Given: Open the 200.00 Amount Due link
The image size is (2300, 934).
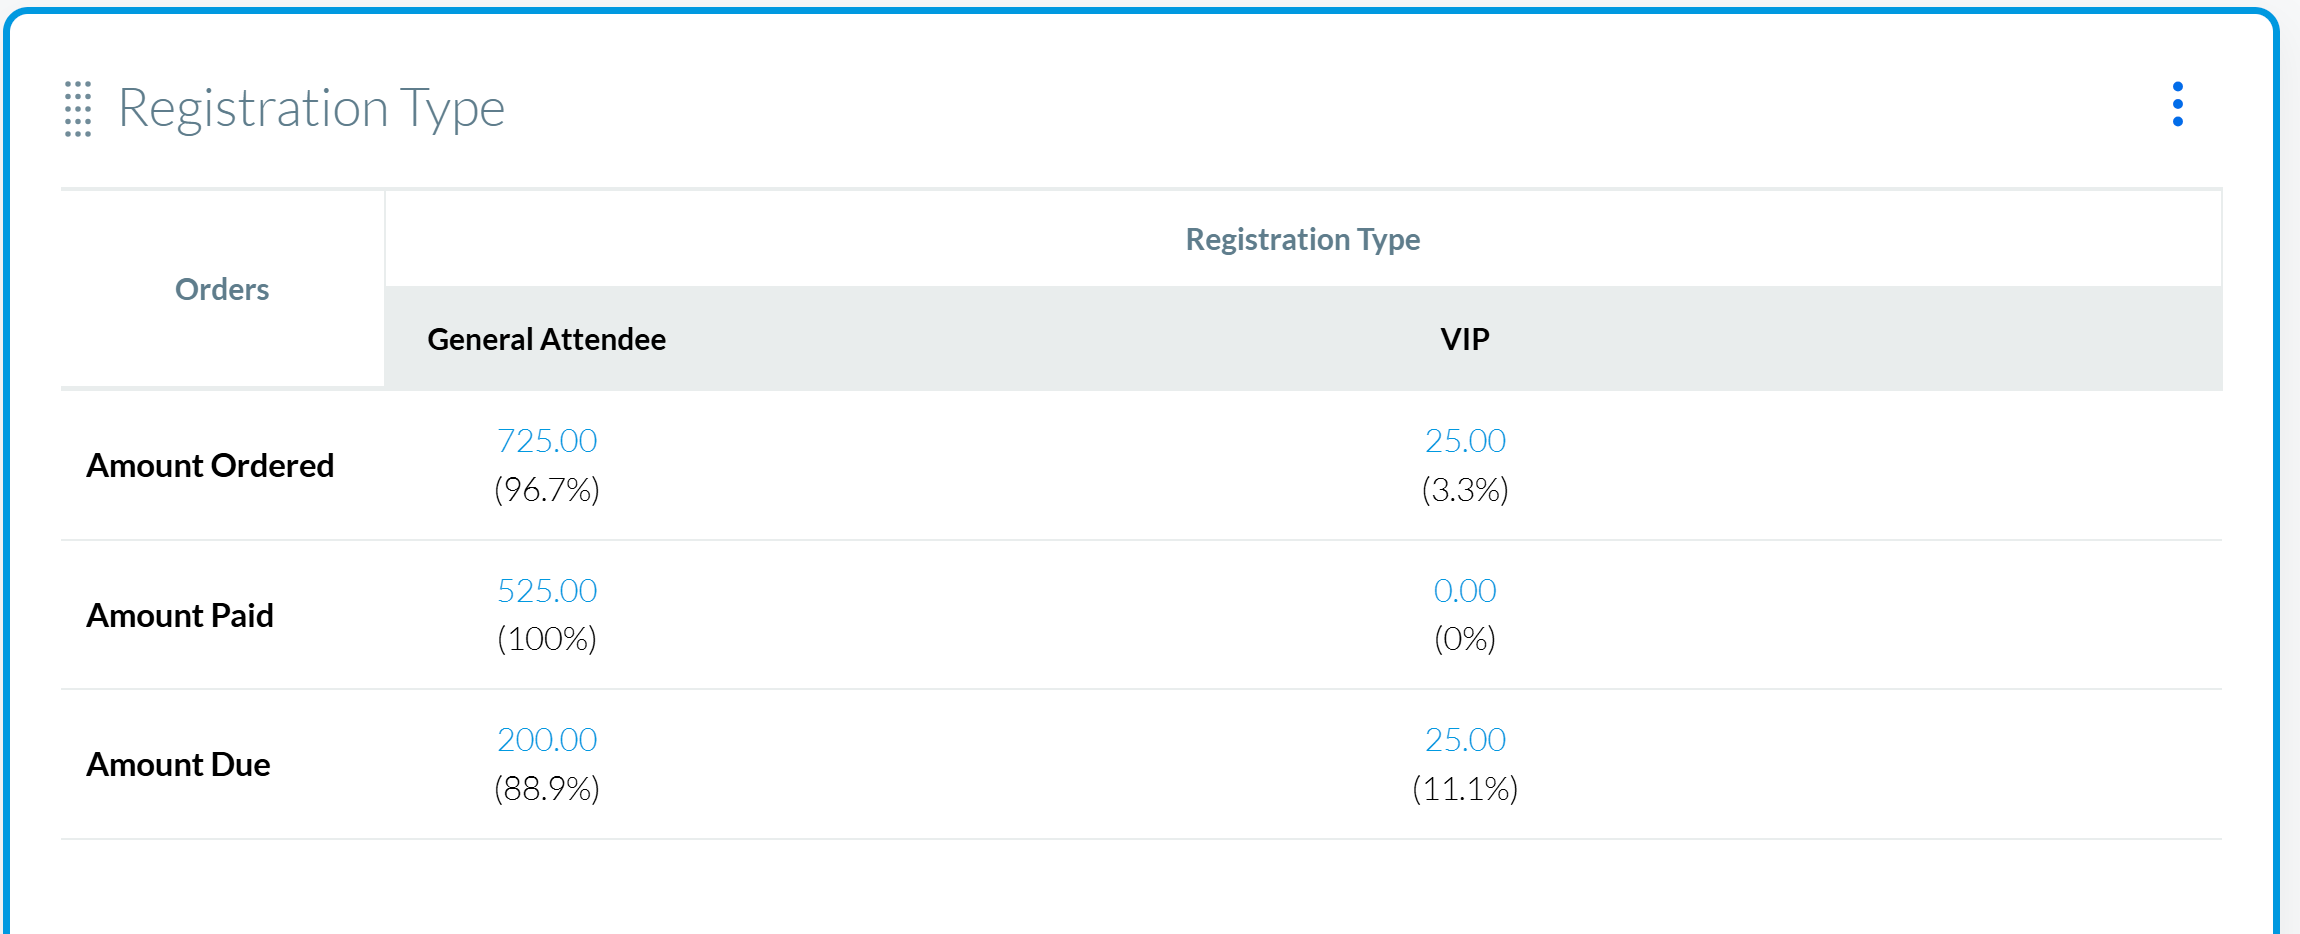Looking at the screenshot, I should click(x=547, y=740).
